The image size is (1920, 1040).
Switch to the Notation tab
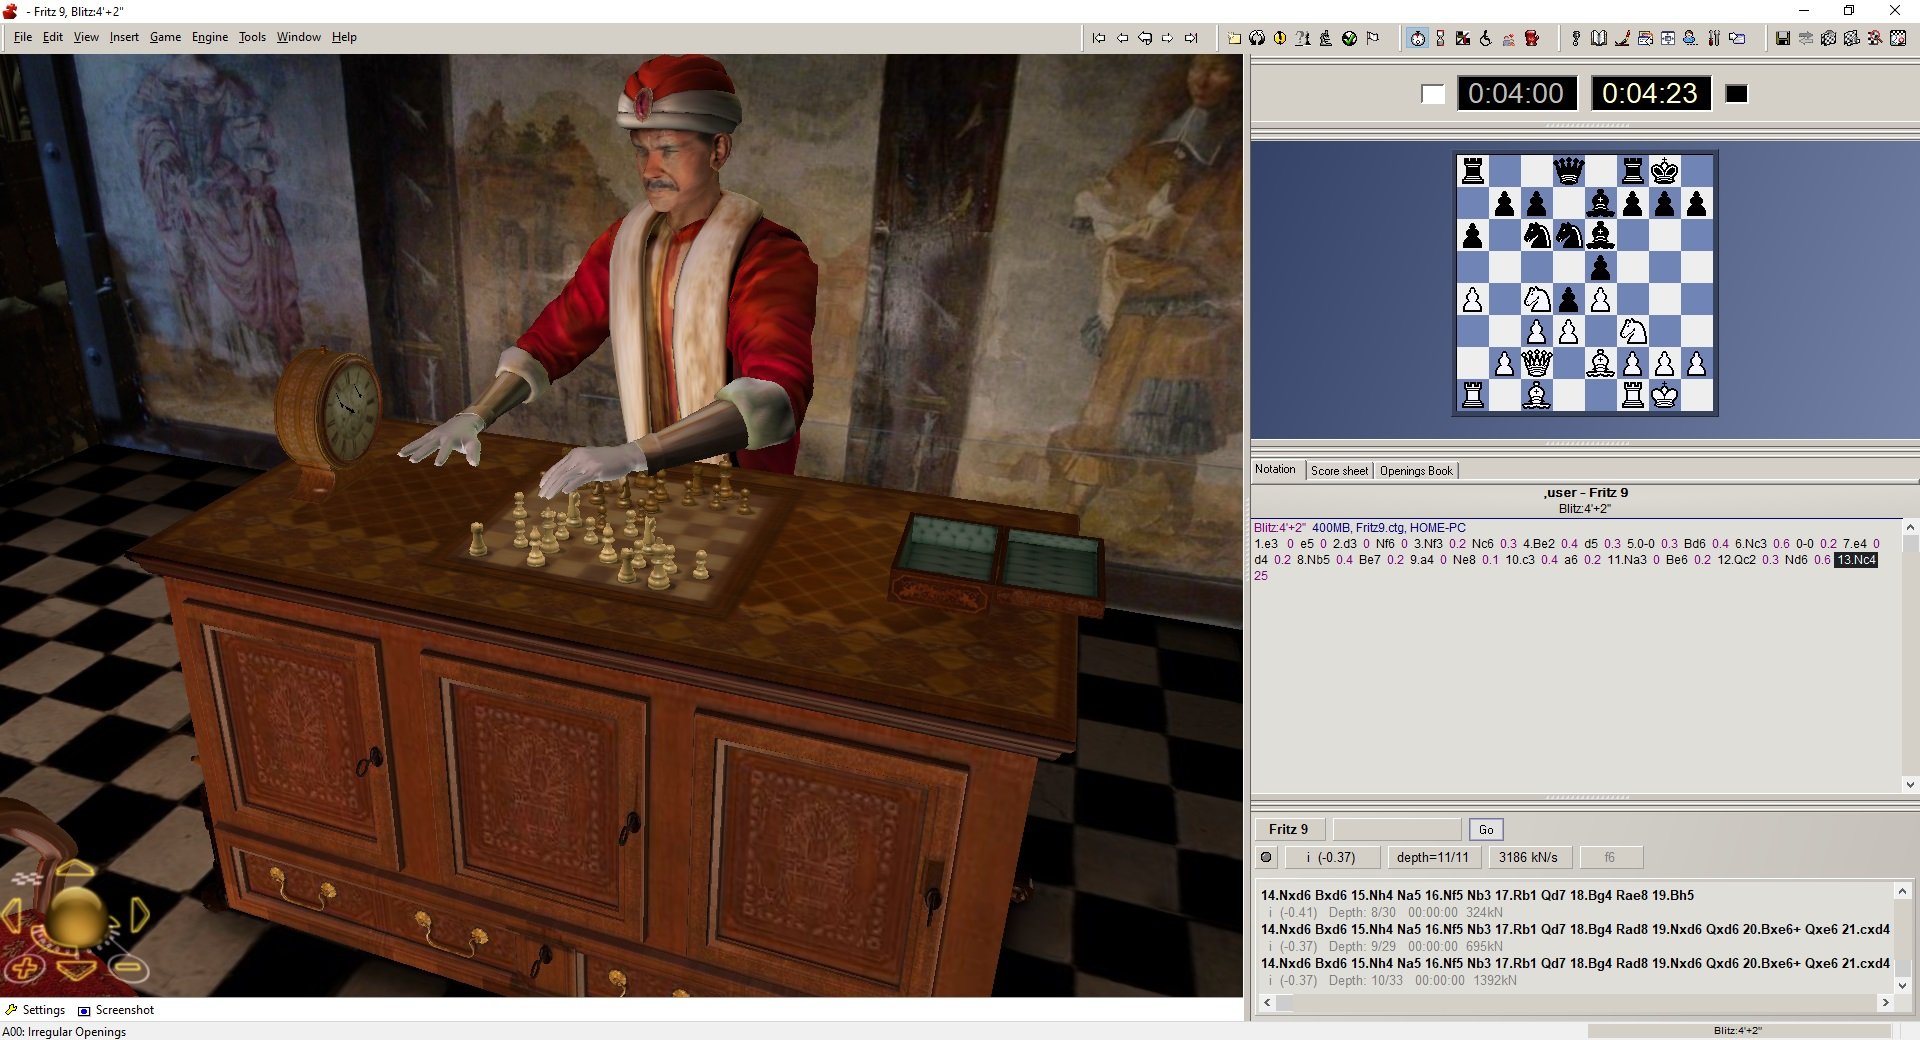1275,469
